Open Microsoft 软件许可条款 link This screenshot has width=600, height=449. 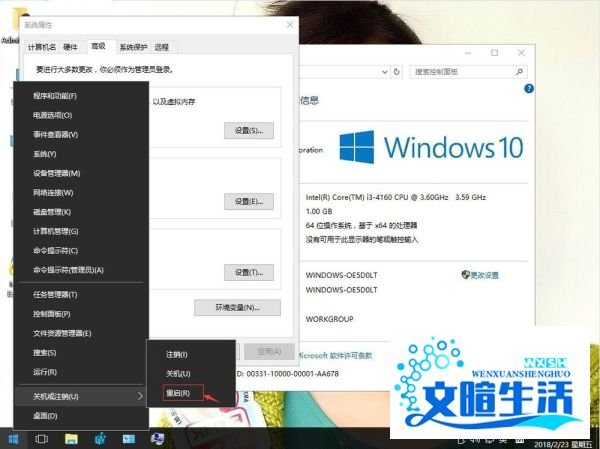[335, 356]
